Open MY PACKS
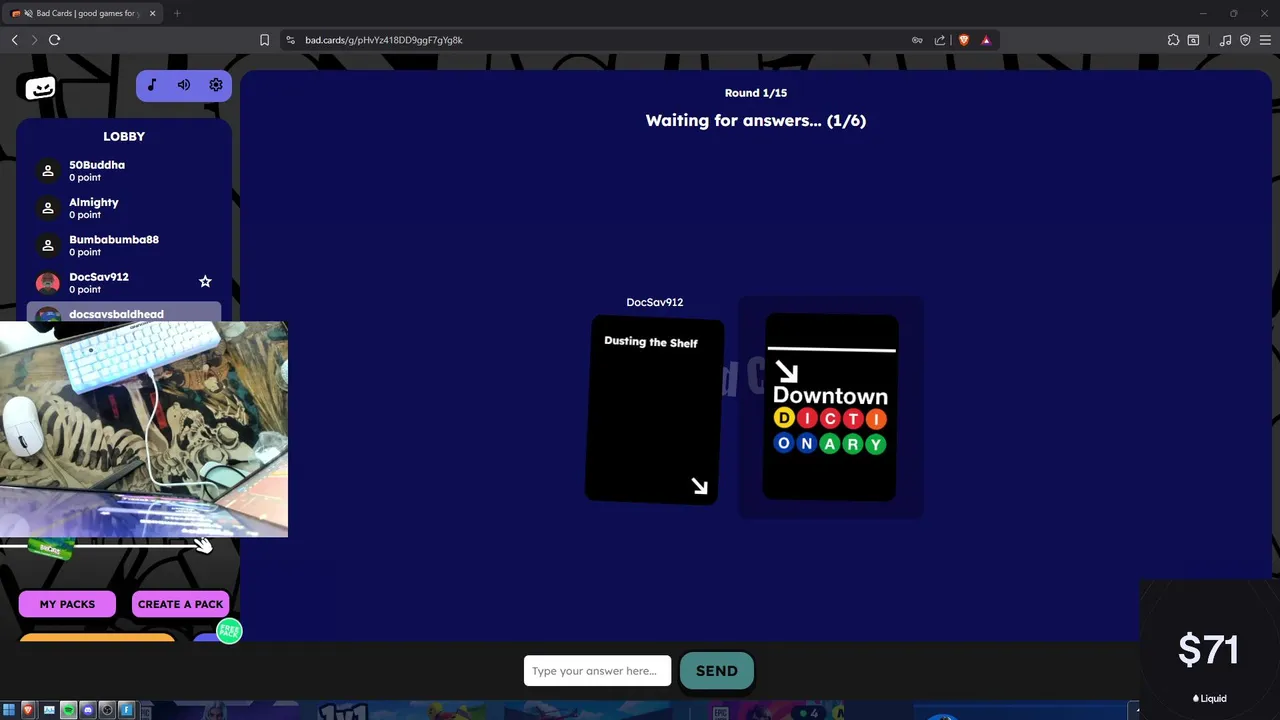 click(67, 604)
